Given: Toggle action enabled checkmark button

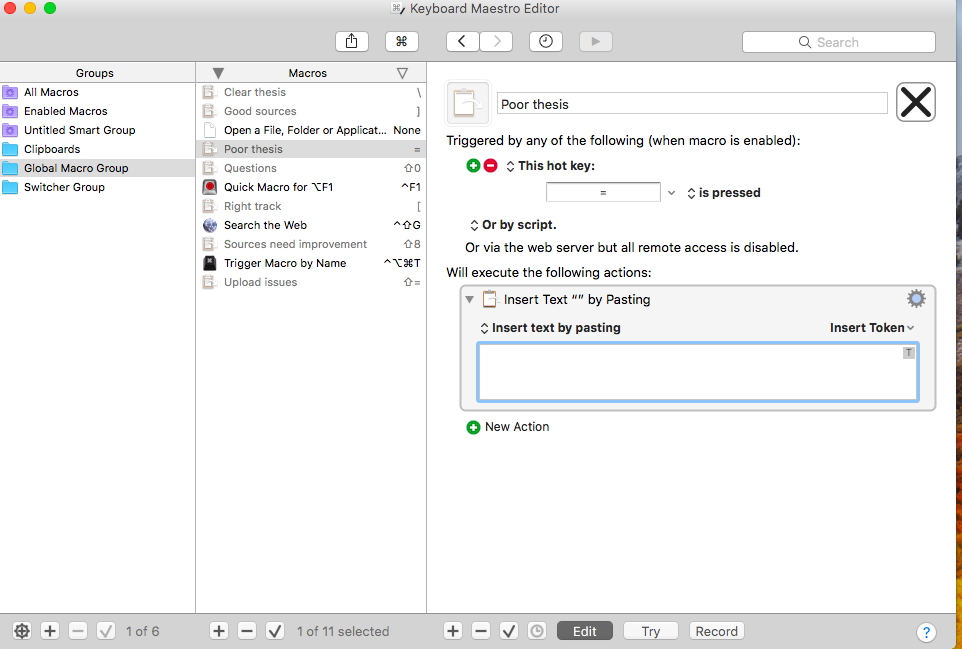Looking at the screenshot, I should [509, 631].
